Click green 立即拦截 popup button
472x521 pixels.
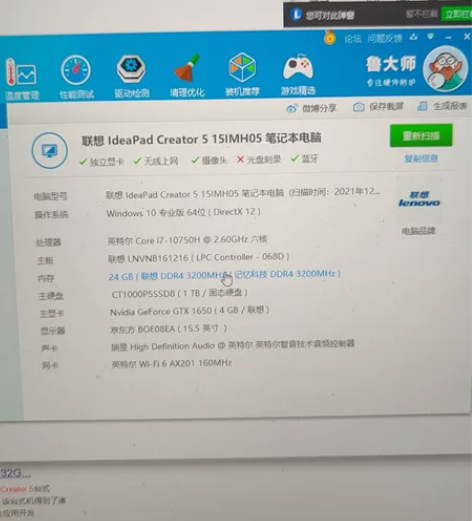[456, 14]
